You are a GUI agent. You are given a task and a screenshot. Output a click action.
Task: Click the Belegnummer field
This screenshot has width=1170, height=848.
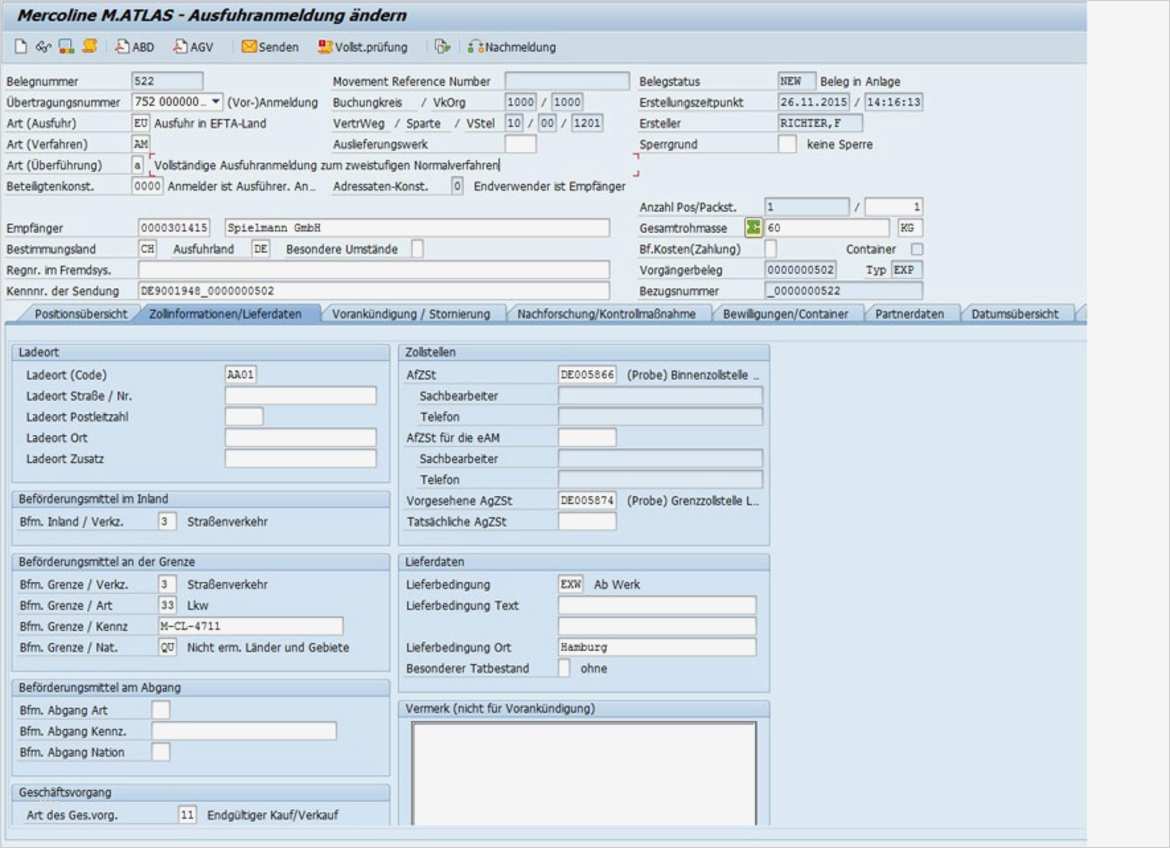click(167, 81)
